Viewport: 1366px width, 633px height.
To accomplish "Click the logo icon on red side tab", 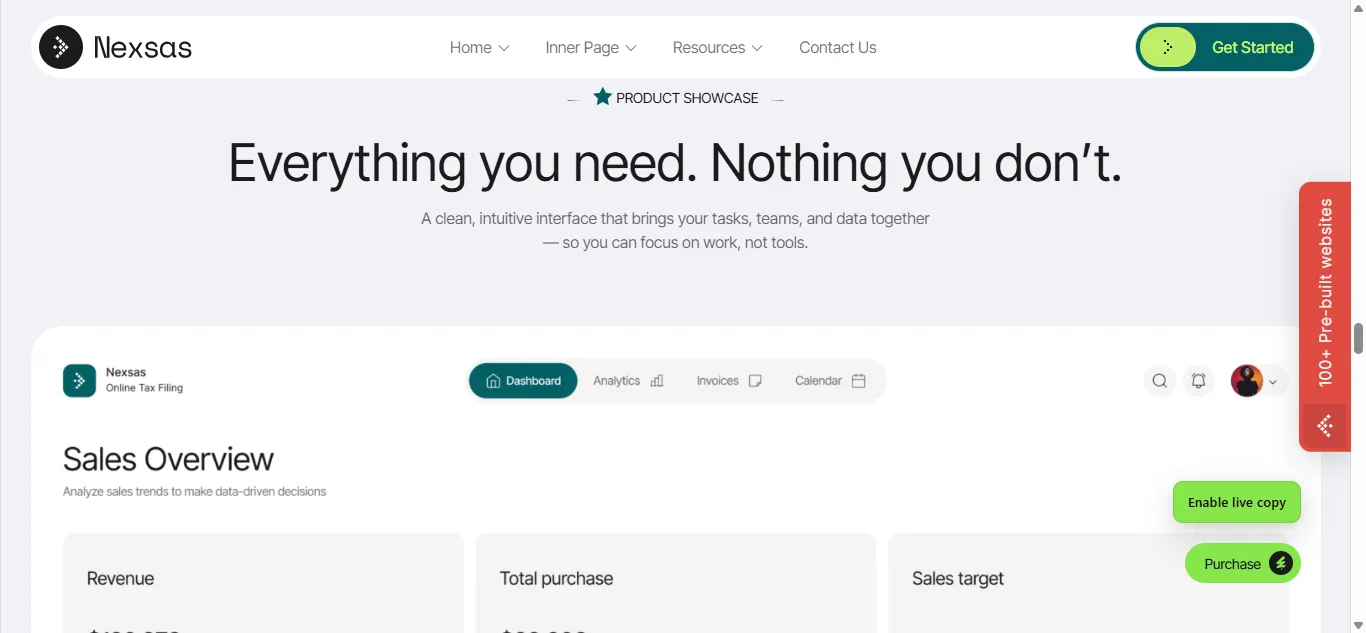I will pos(1325,427).
